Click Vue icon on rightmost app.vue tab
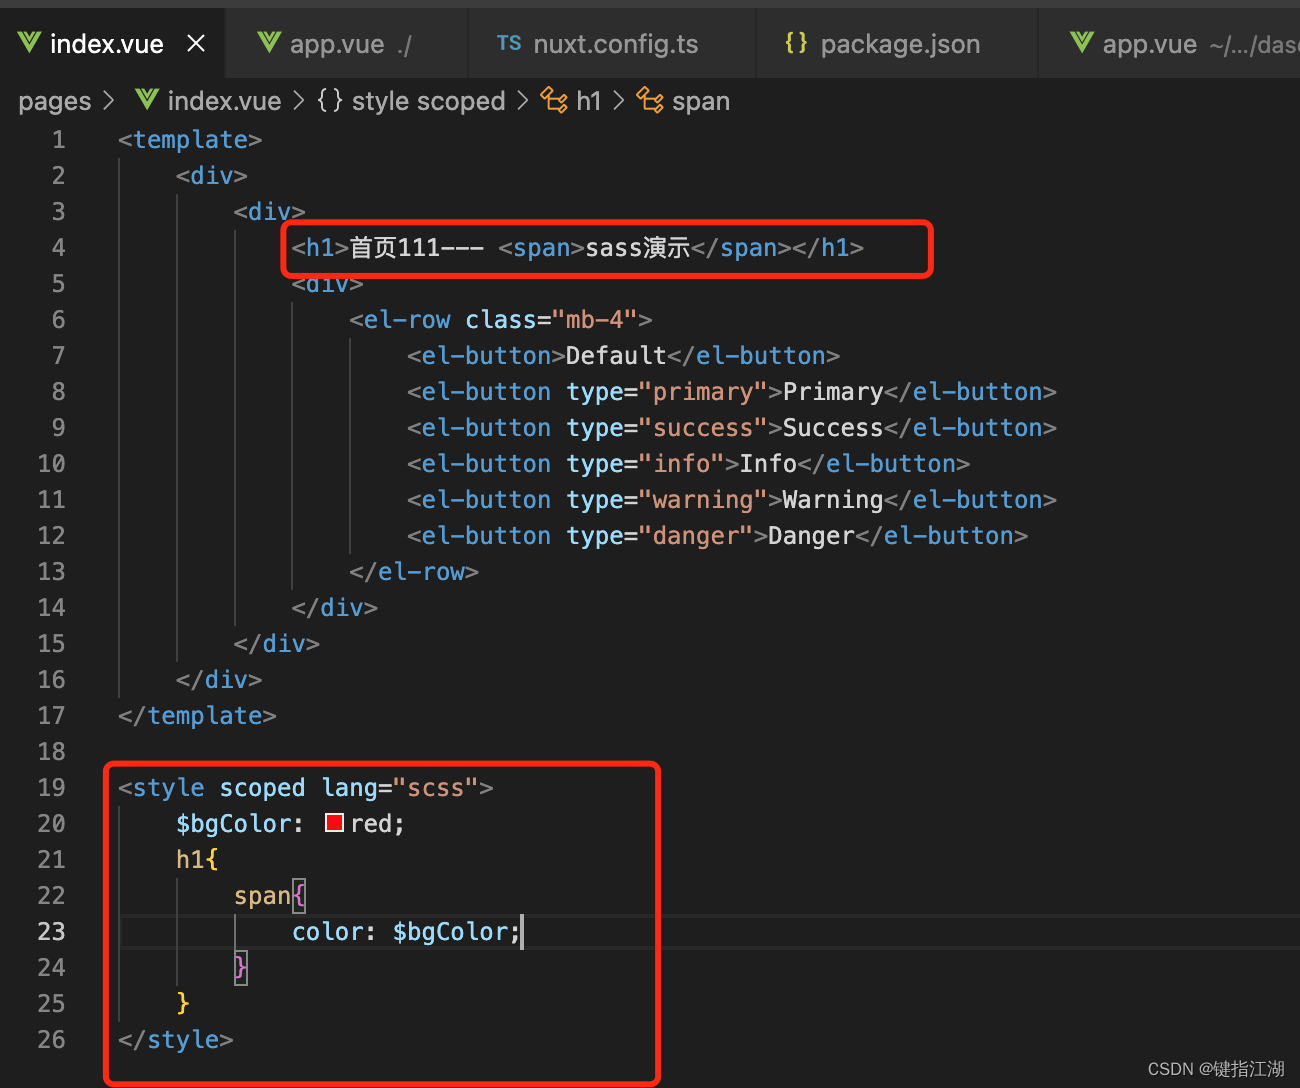Viewport: 1300px width, 1088px height. pos(1082,42)
